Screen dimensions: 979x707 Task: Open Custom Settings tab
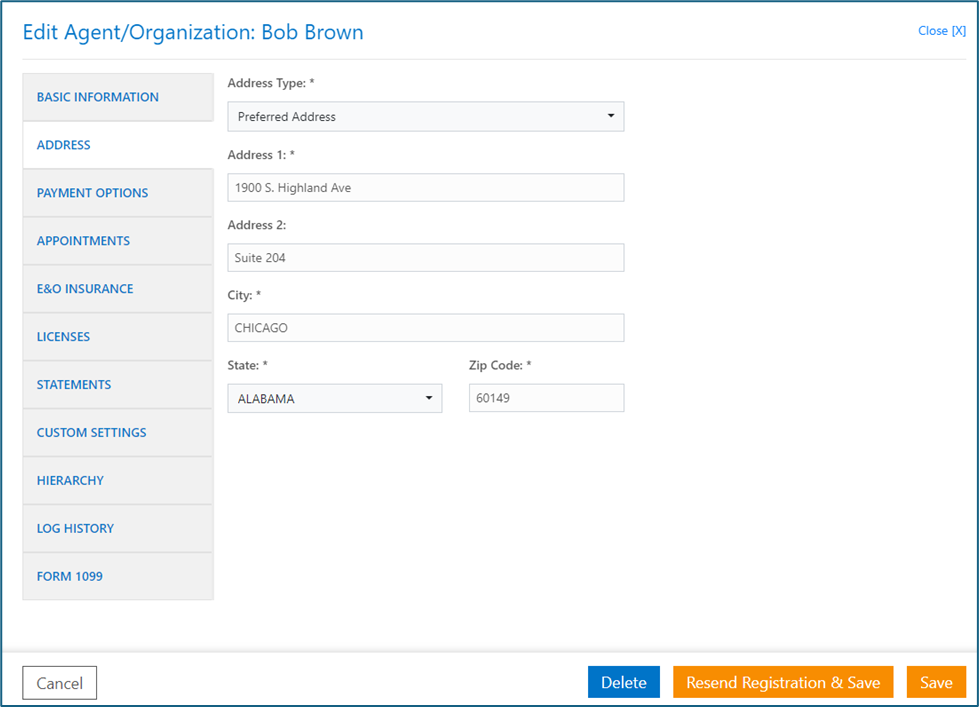point(118,433)
